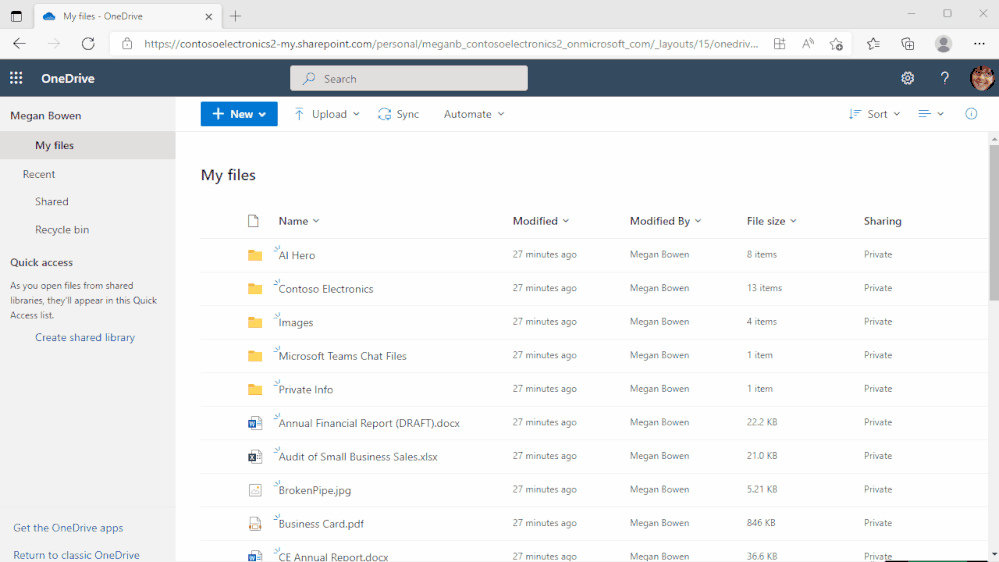Open Annual Financial Report (DRAFT).docx
The height and width of the screenshot is (562, 999).
click(369, 423)
